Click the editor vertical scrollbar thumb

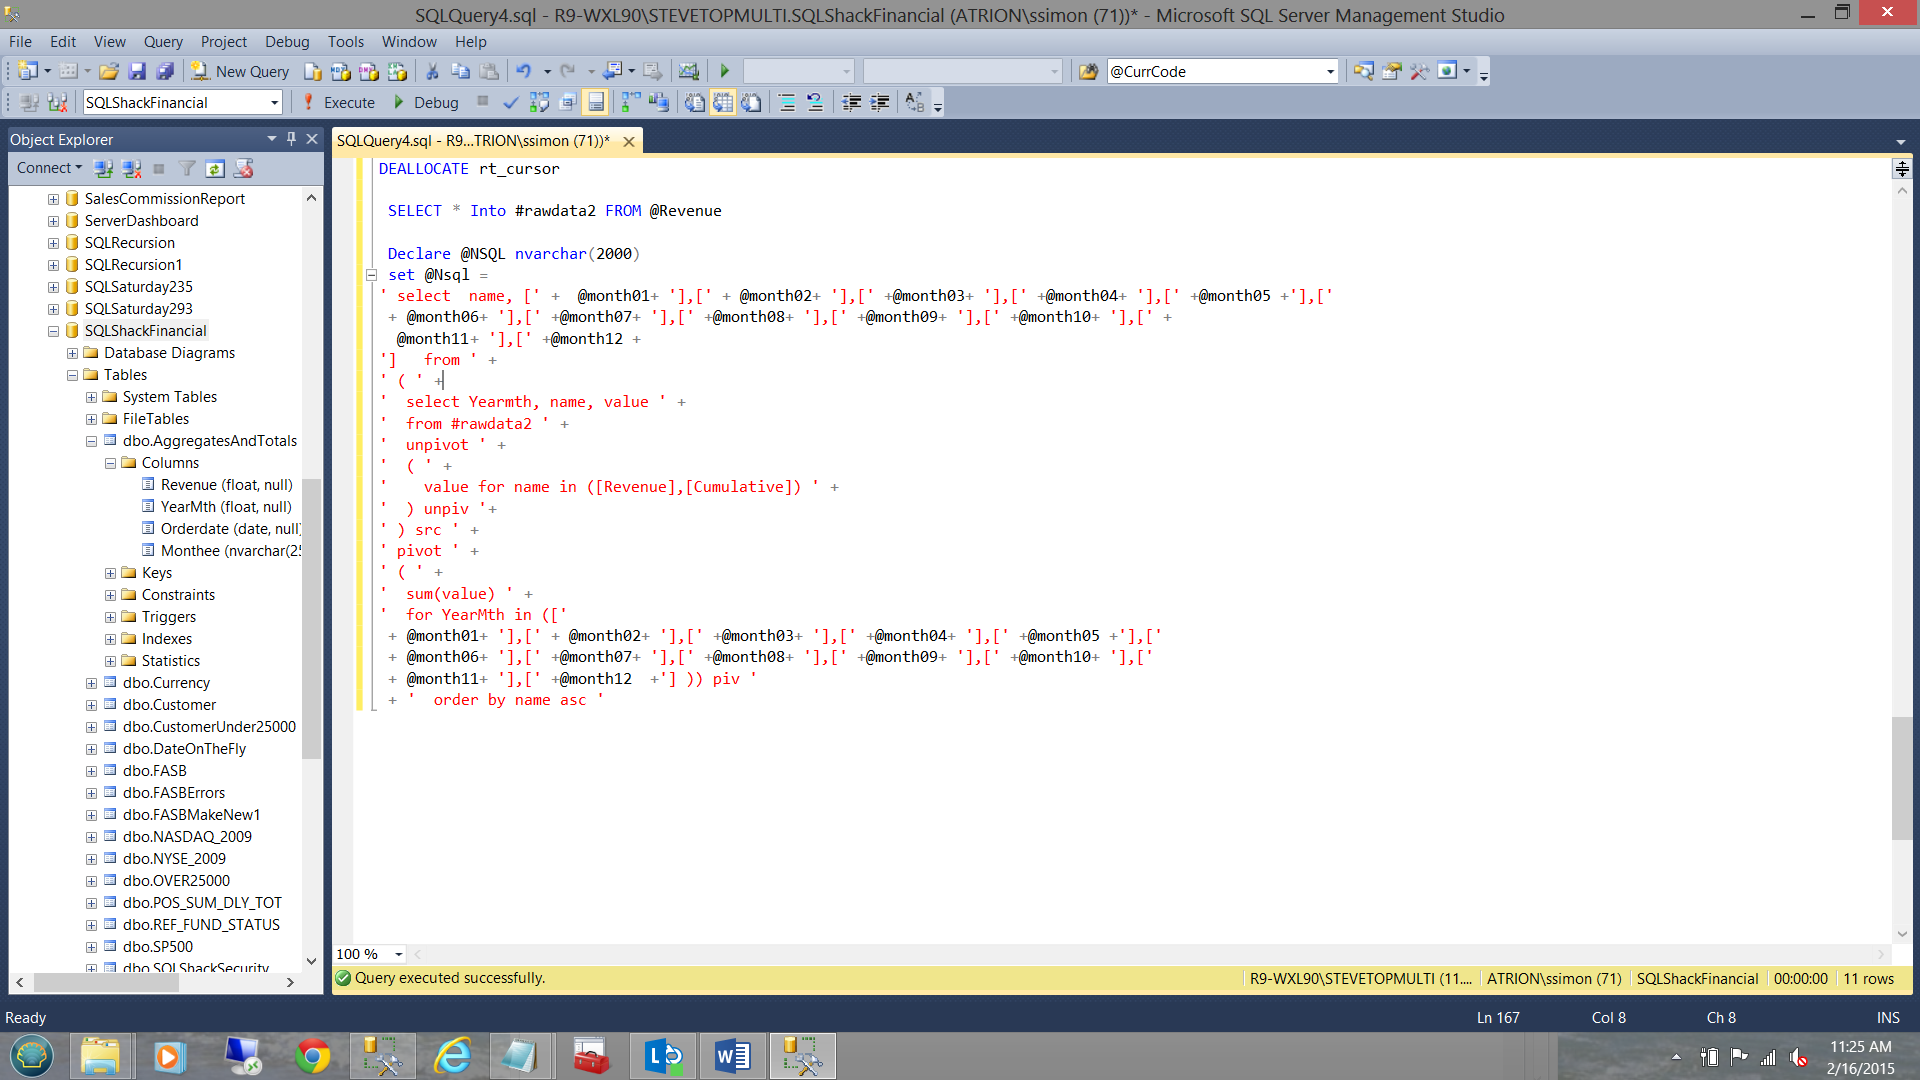pyautogui.click(x=1901, y=778)
